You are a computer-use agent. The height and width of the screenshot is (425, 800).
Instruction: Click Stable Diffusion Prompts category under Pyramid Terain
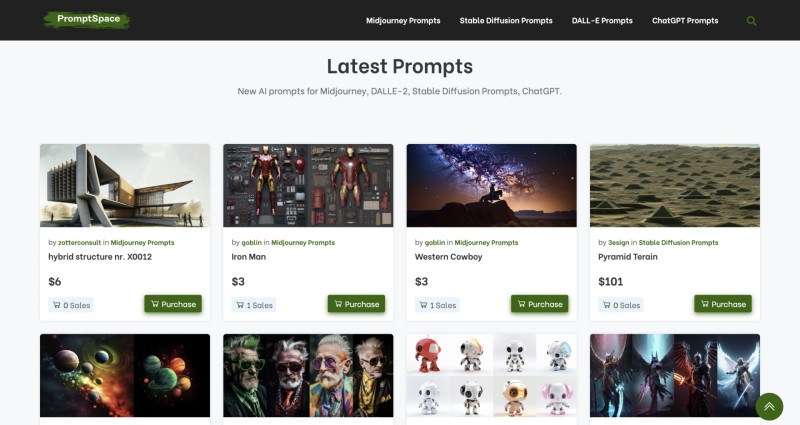pyautogui.click(x=678, y=243)
